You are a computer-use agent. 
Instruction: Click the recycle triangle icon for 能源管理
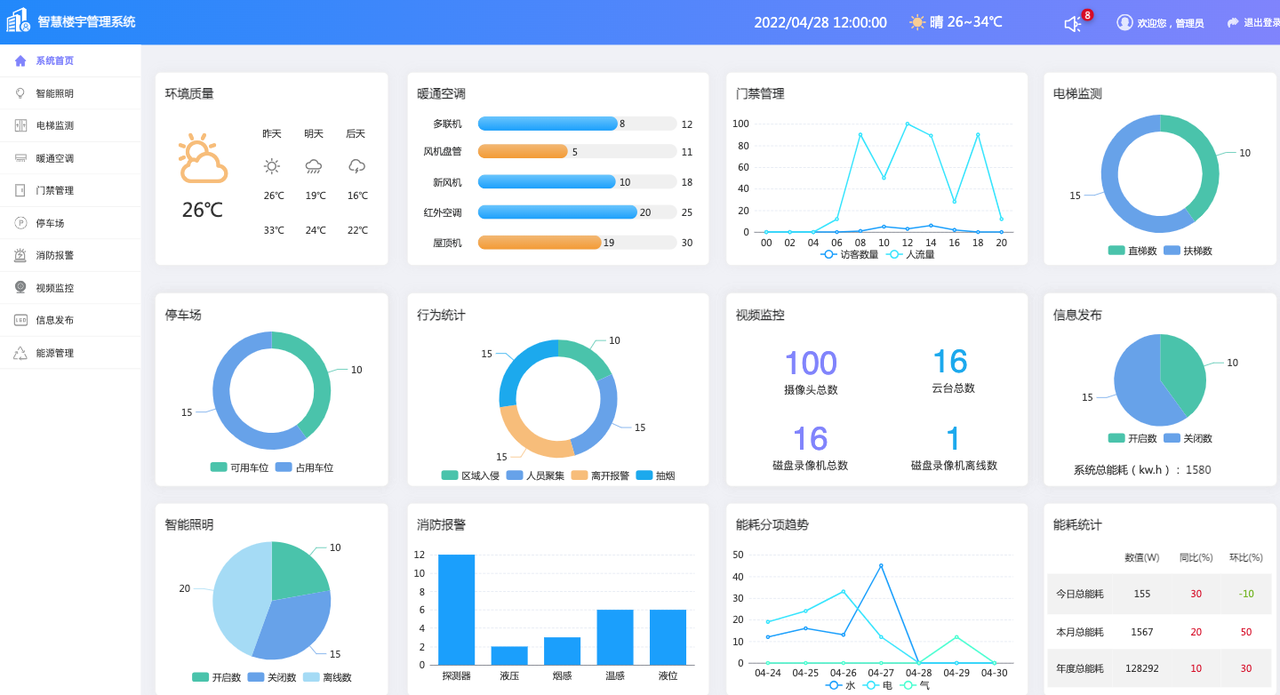20,352
